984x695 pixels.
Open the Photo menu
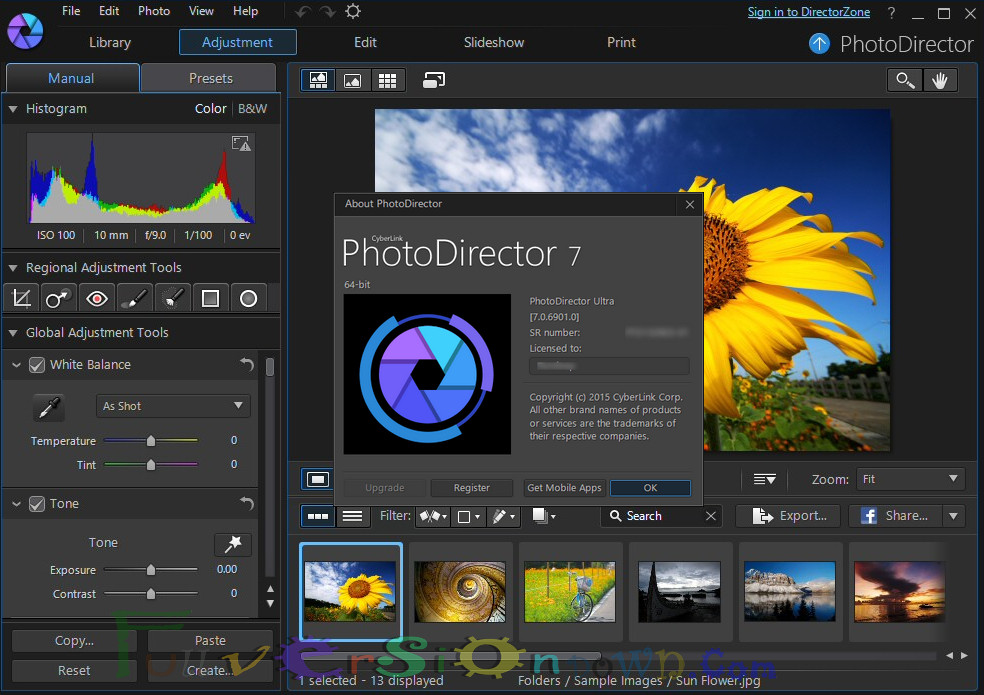tap(154, 11)
